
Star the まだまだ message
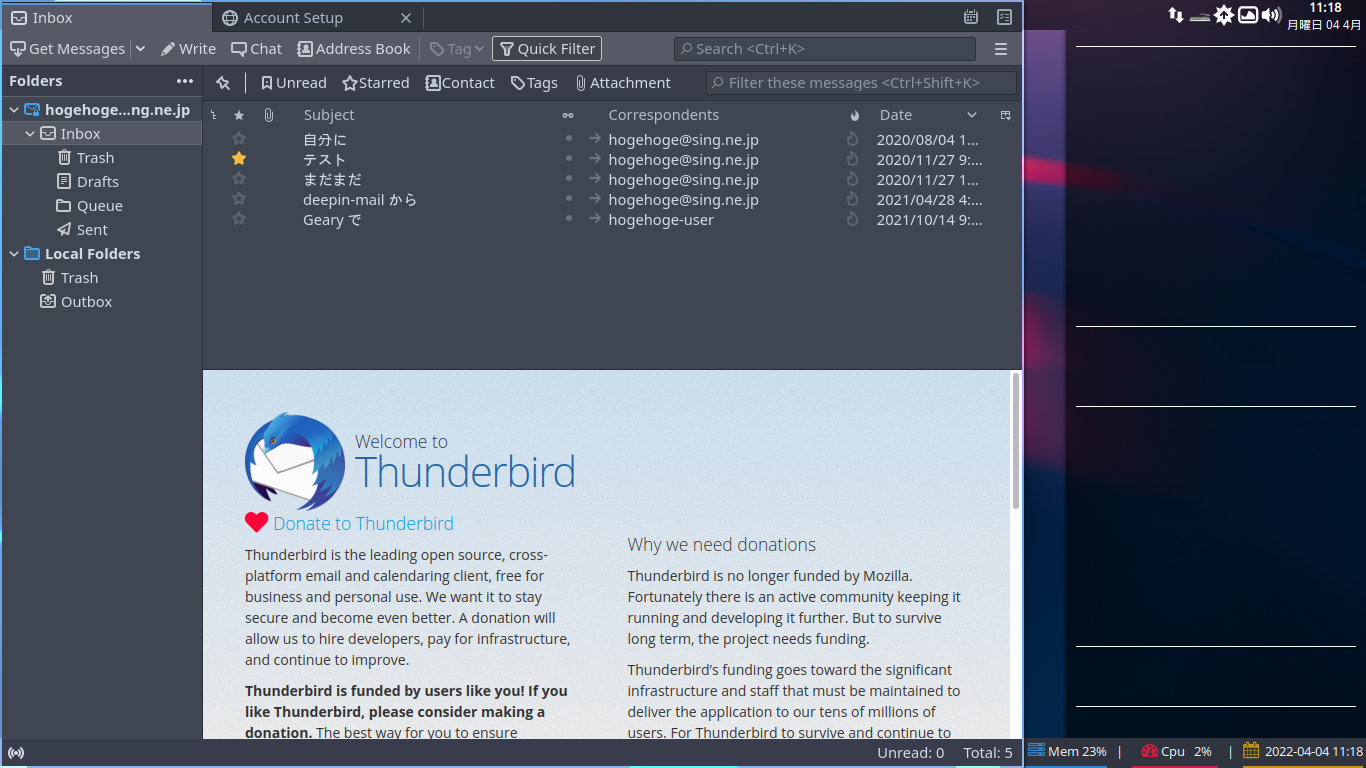[x=239, y=179]
